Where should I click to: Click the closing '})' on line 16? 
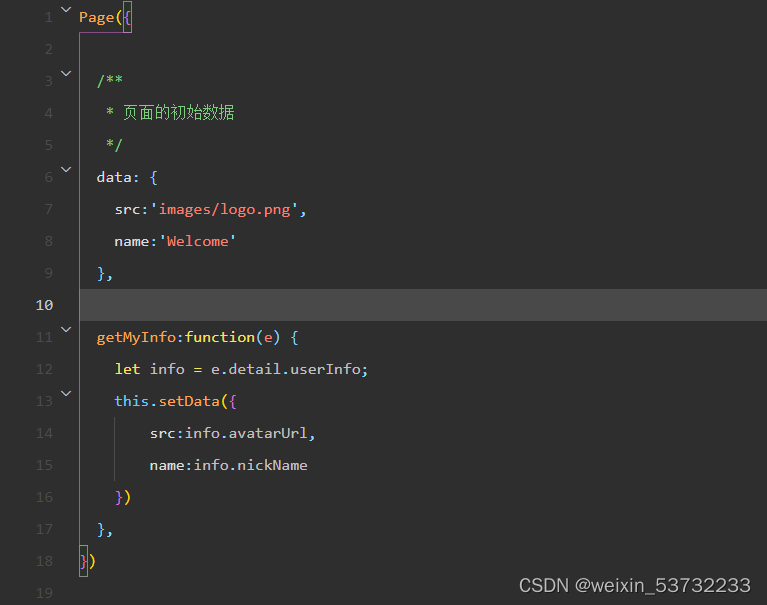(x=123, y=497)
